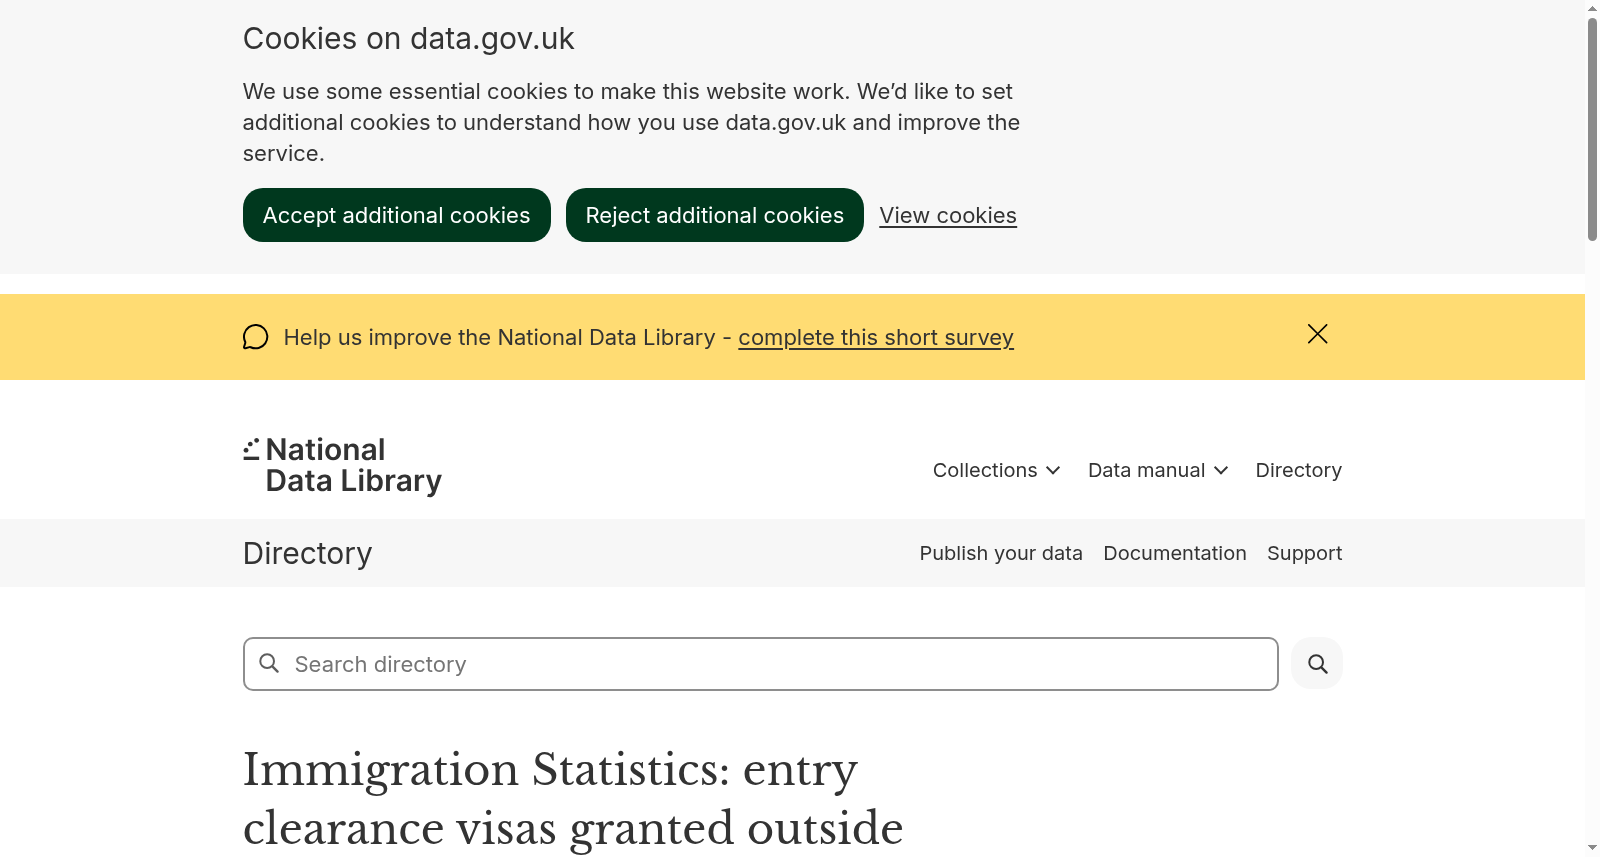Click the scrollbar down arrow
Viewport: 1600px width, 857px height.
(1592, 848)
